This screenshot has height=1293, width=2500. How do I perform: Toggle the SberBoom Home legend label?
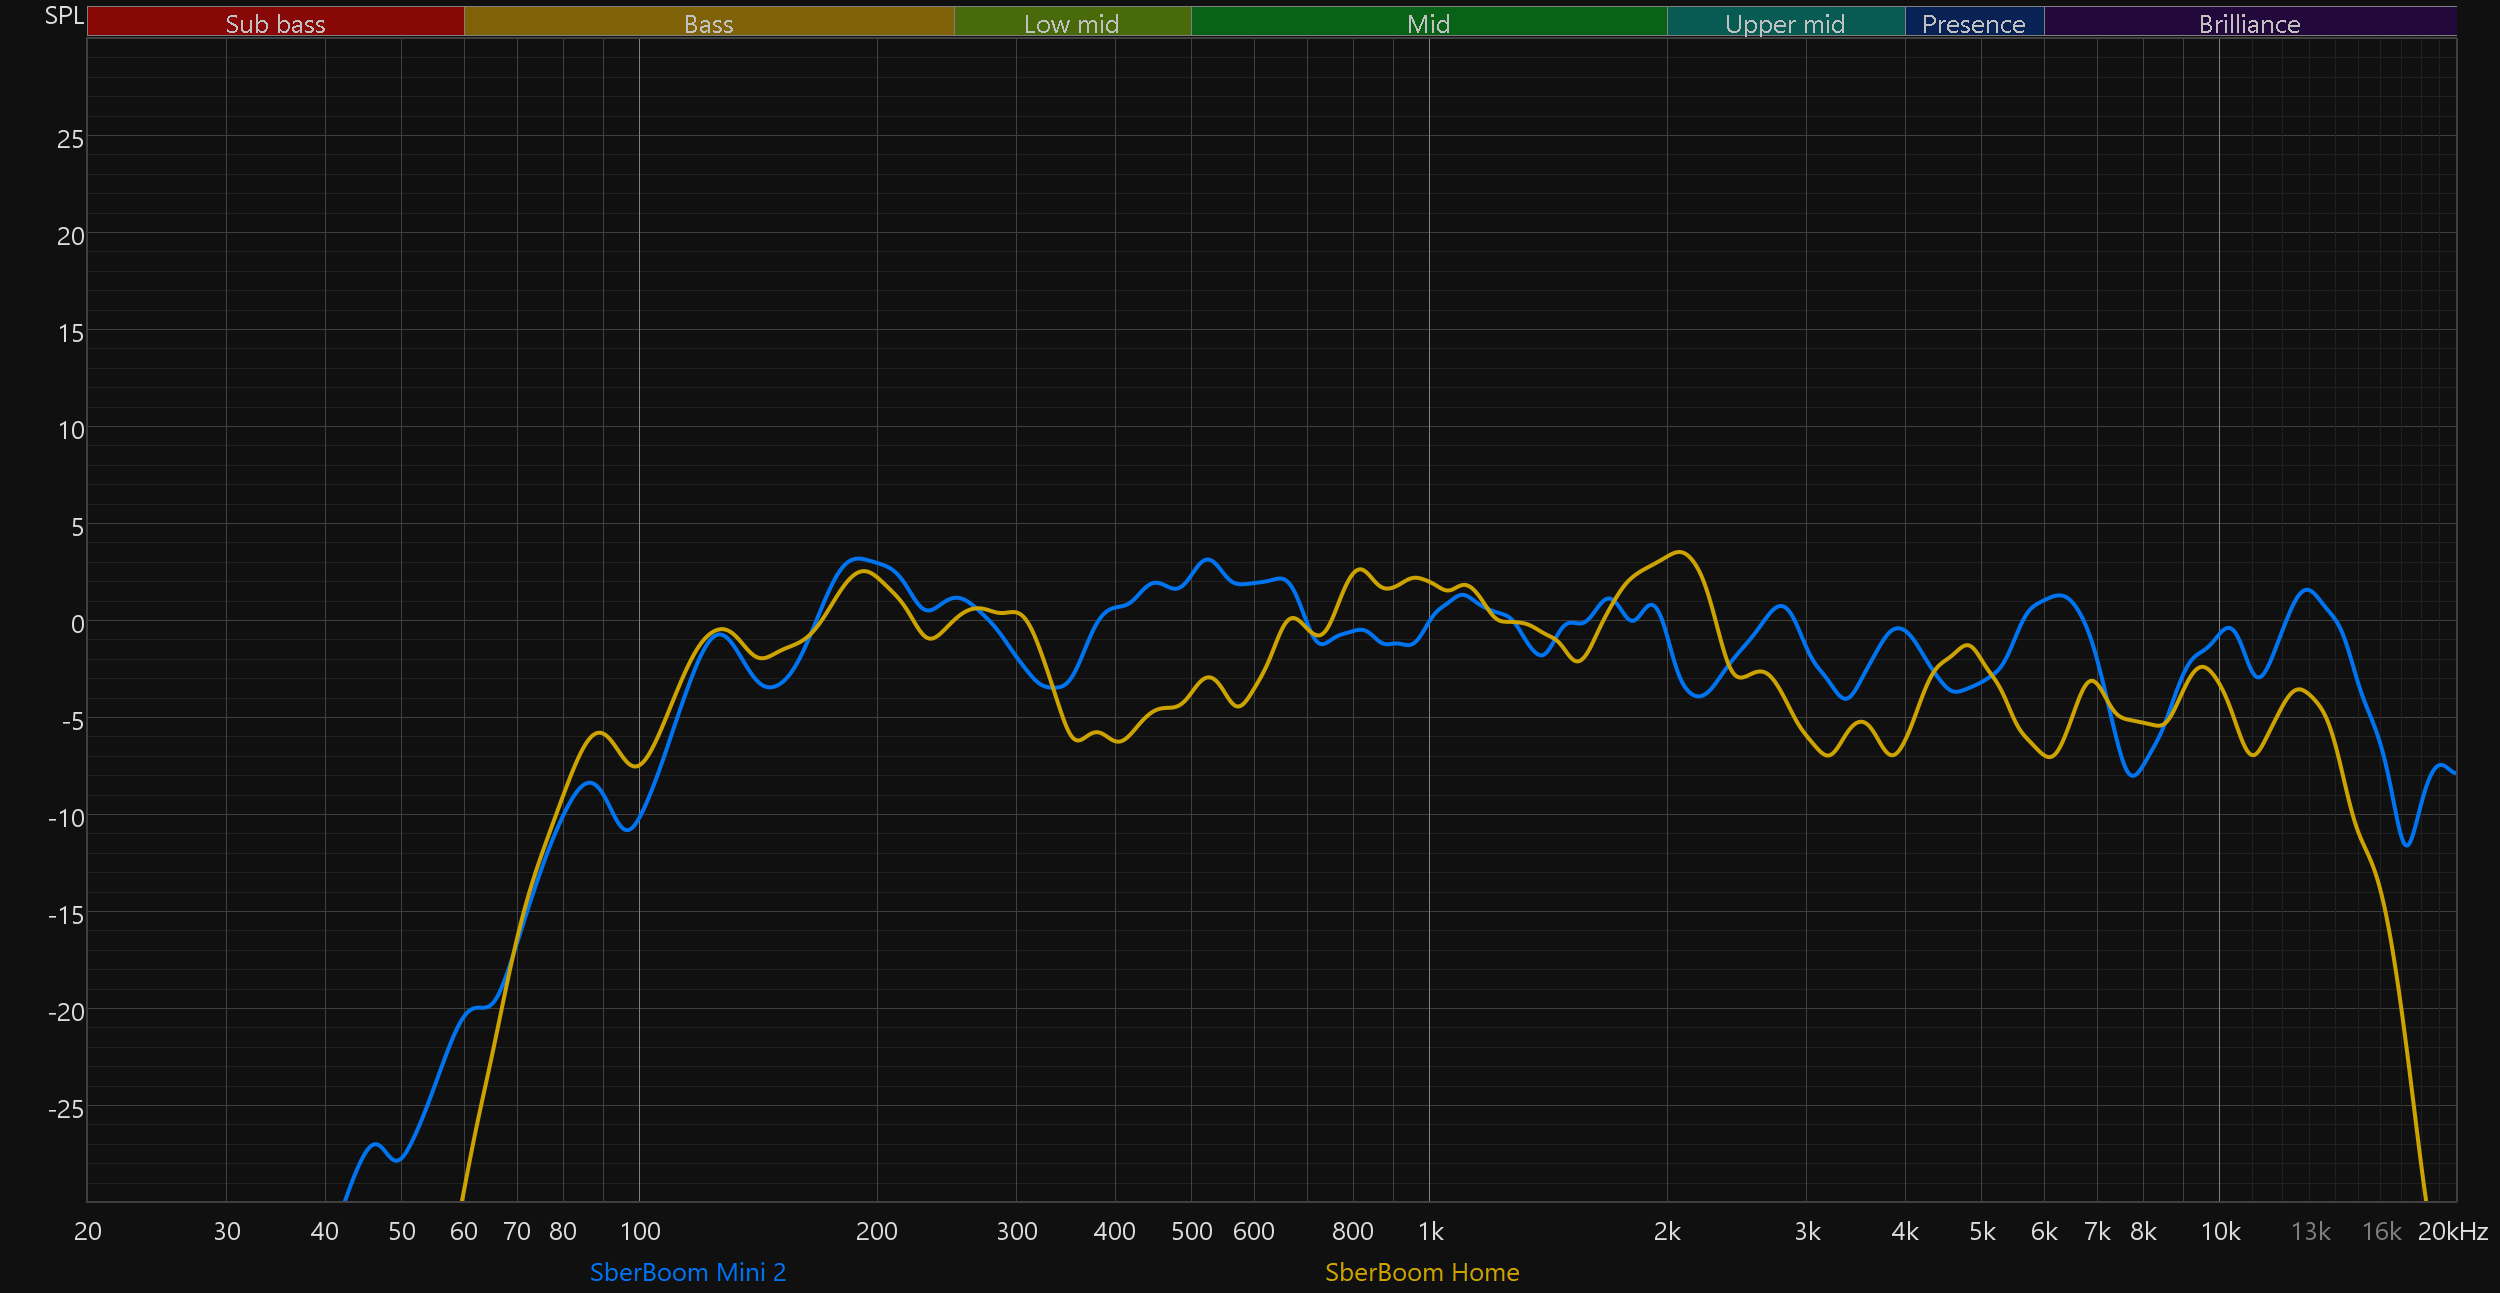click(x=1421, y=1272)
